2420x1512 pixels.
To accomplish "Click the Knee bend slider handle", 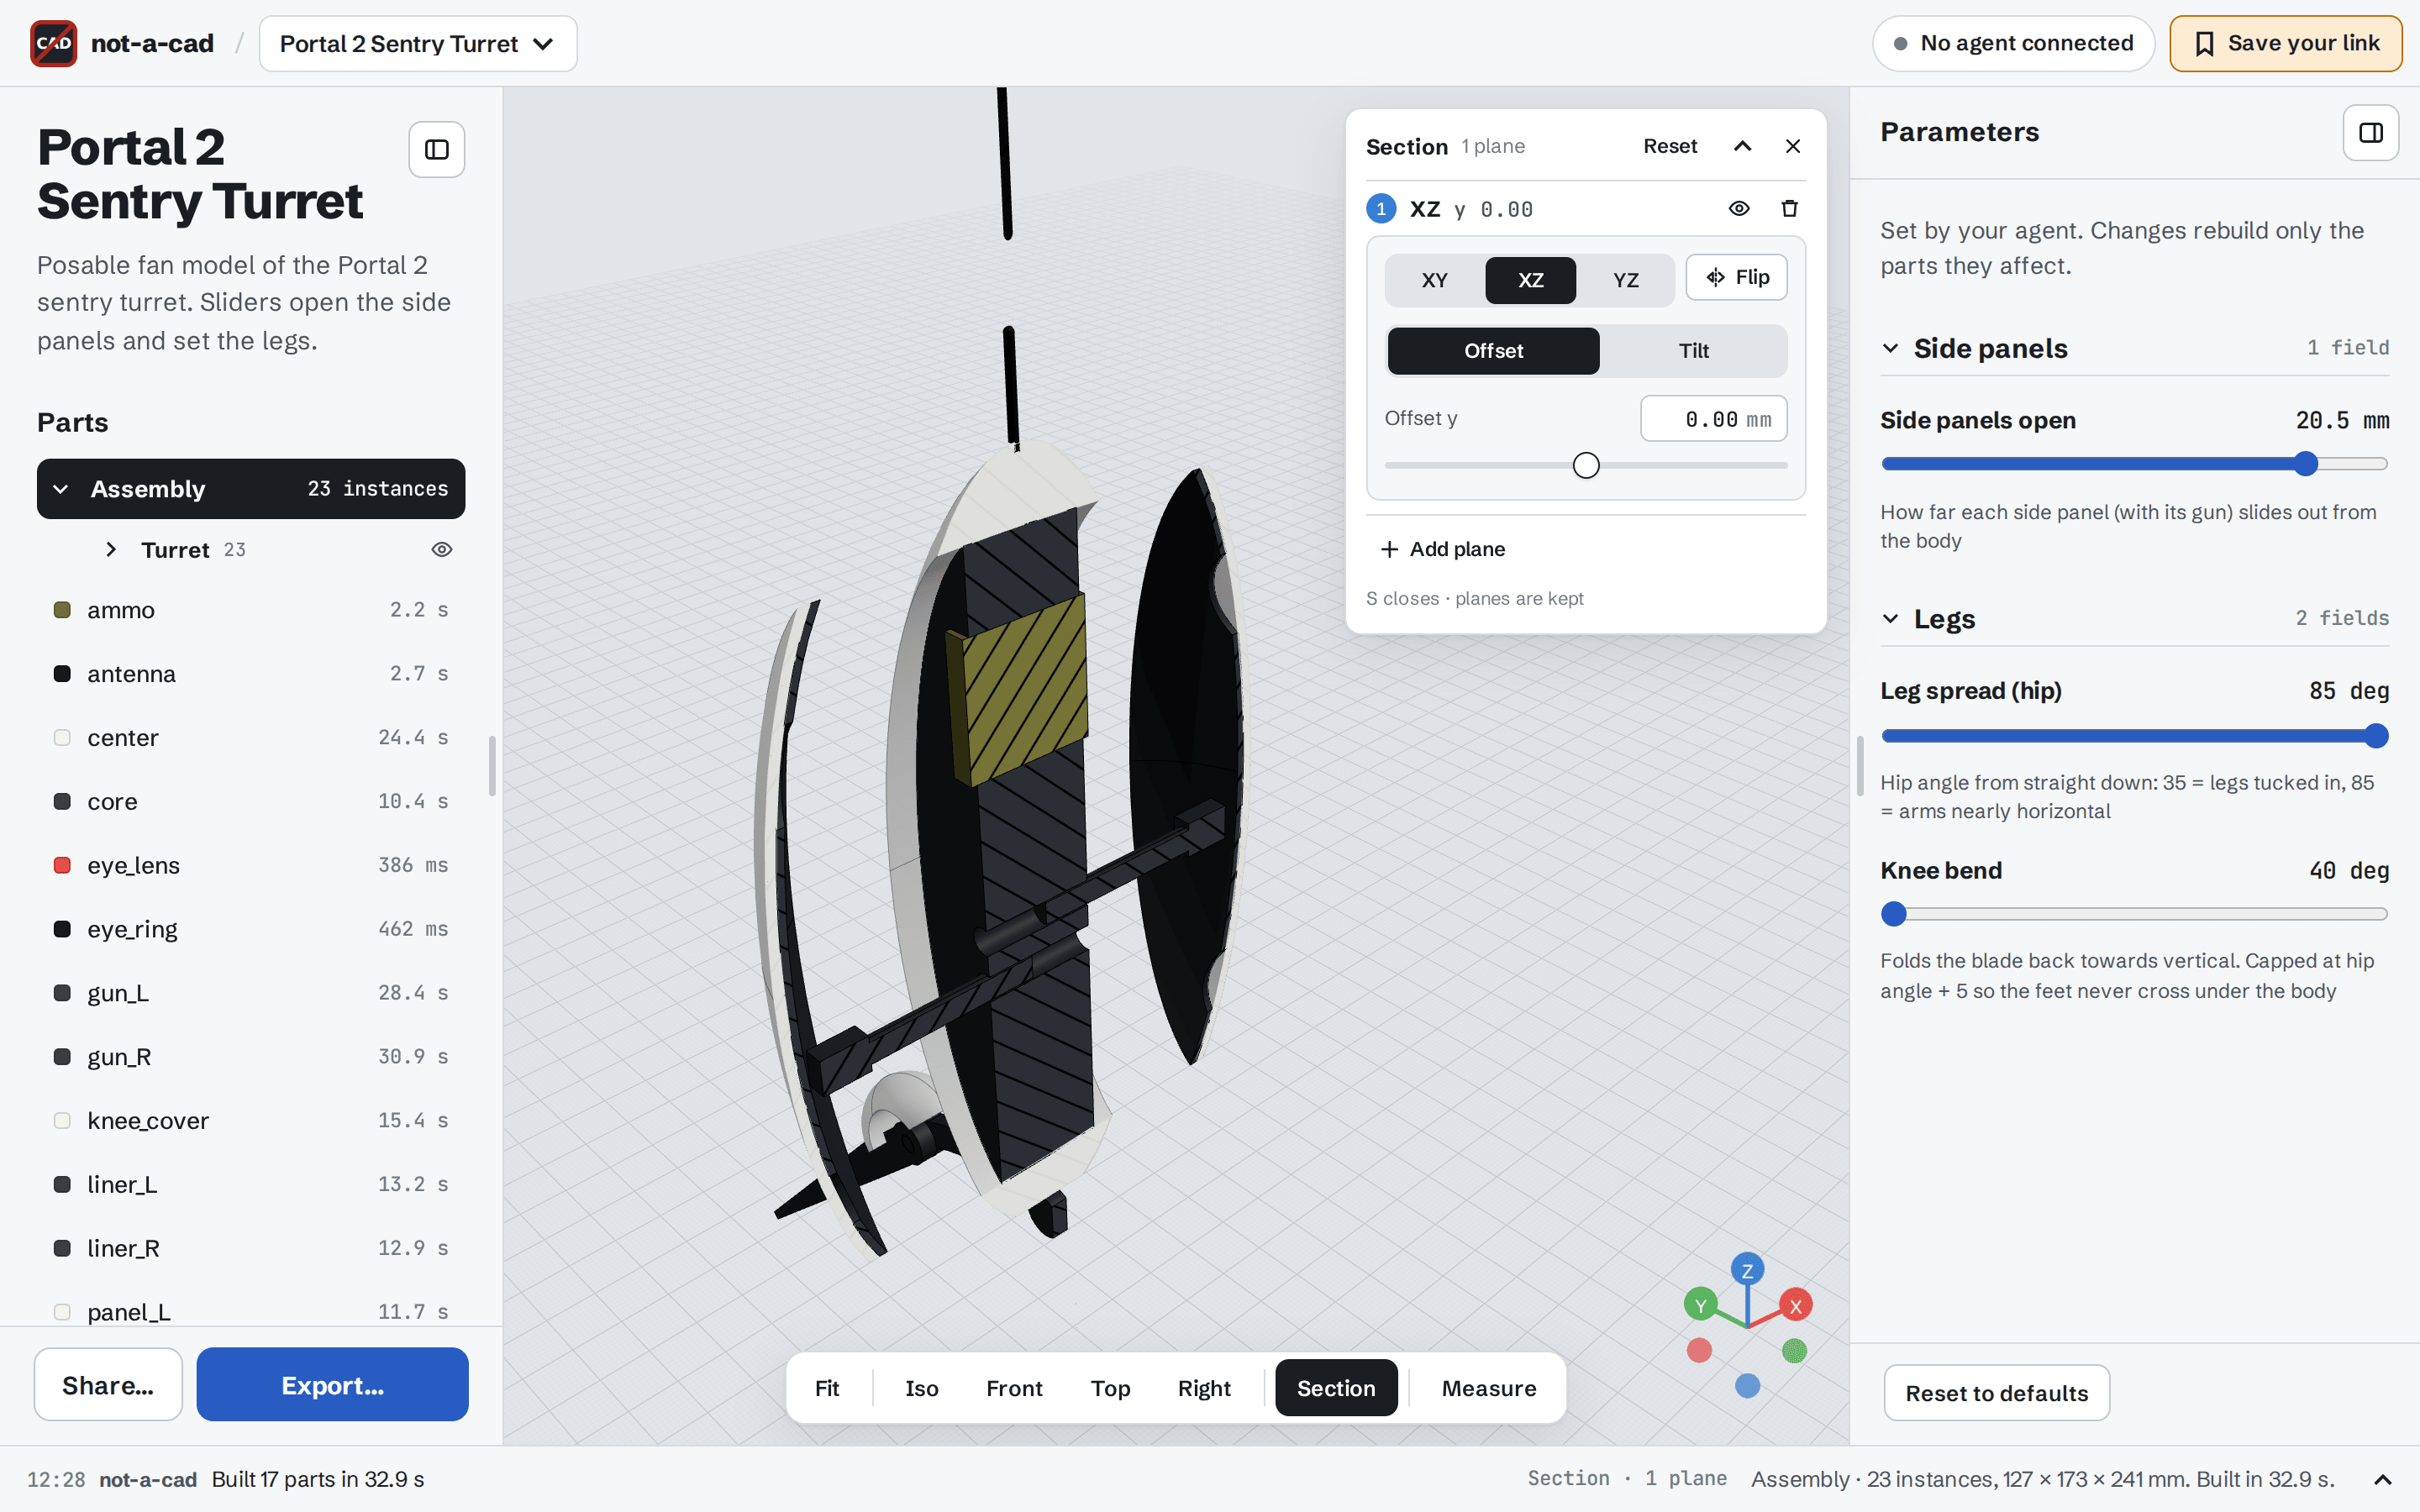I will pos(1893,914).
